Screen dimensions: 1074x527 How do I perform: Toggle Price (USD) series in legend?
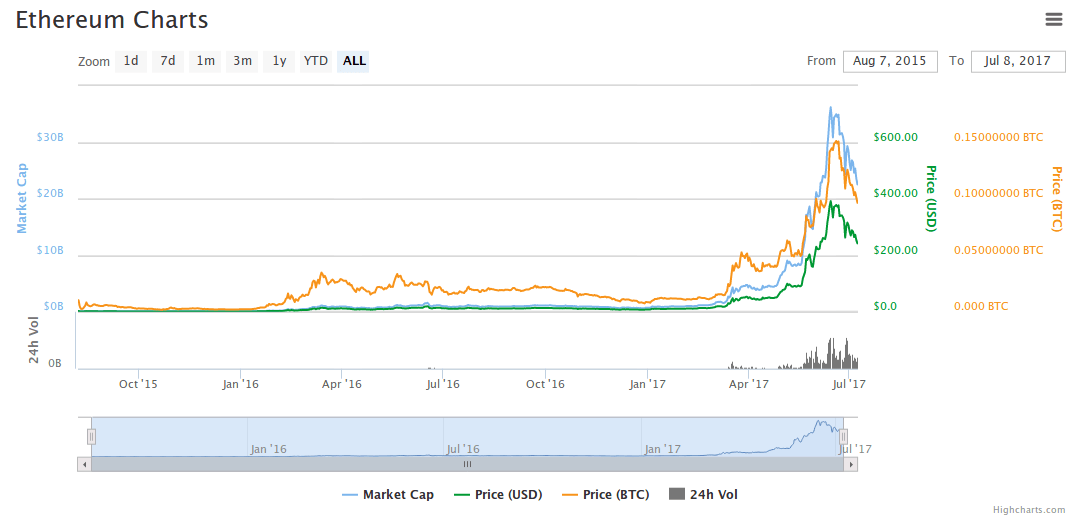pyautogui.click(x=499, y=494)
